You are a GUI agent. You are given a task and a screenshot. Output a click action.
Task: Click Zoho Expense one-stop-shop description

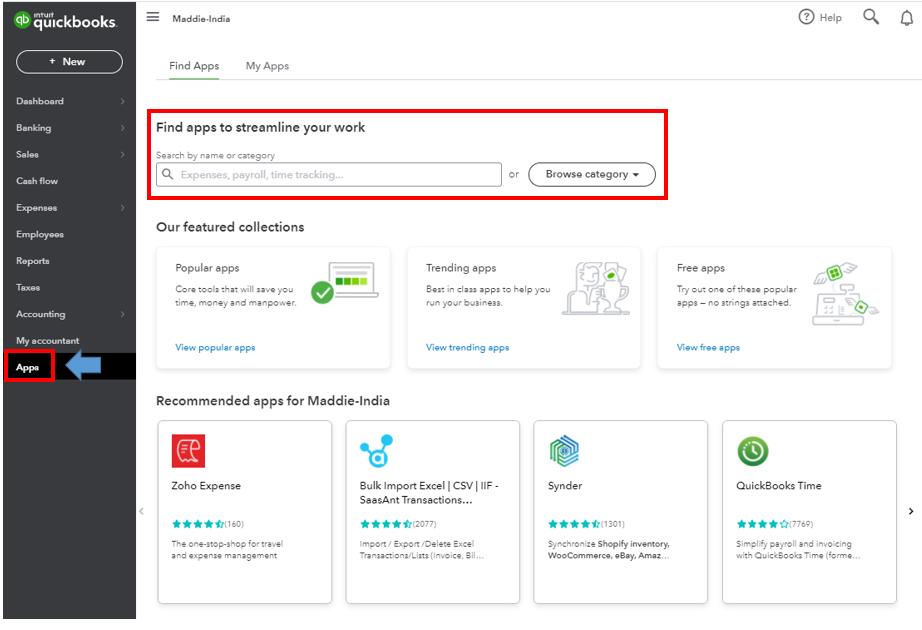pos(227,550)
